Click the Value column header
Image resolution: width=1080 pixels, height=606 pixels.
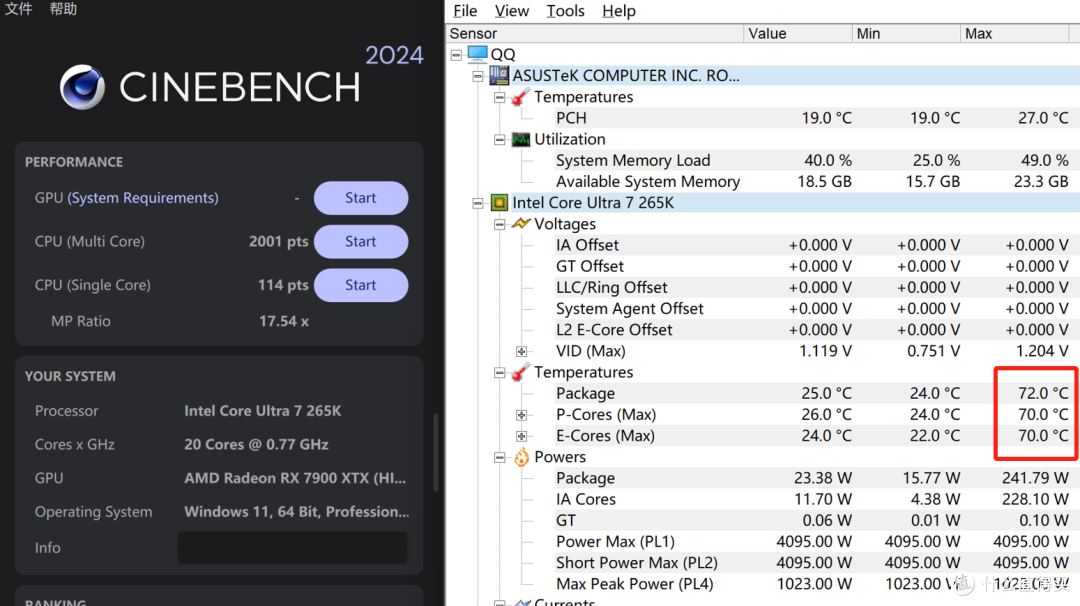(x=798, y=33)
